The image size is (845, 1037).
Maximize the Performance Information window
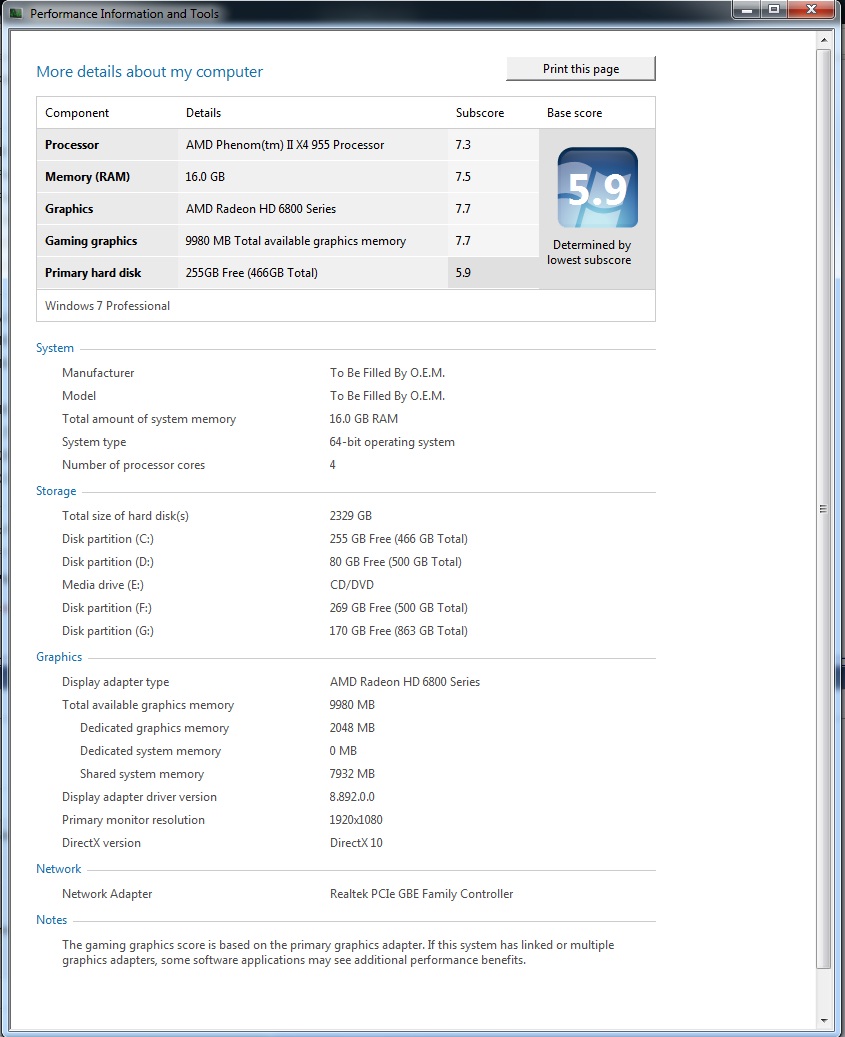point(774,10)
